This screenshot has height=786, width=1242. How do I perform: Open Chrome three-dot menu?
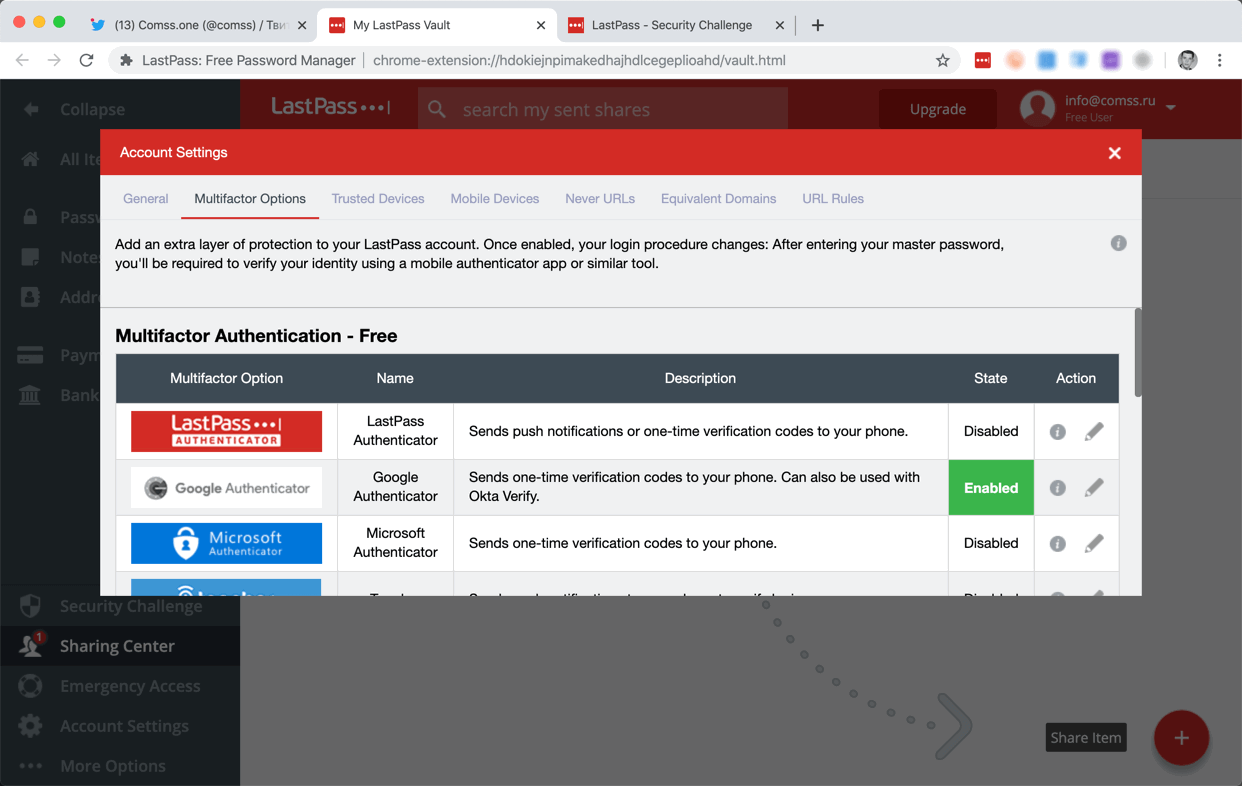point(1220,60)
